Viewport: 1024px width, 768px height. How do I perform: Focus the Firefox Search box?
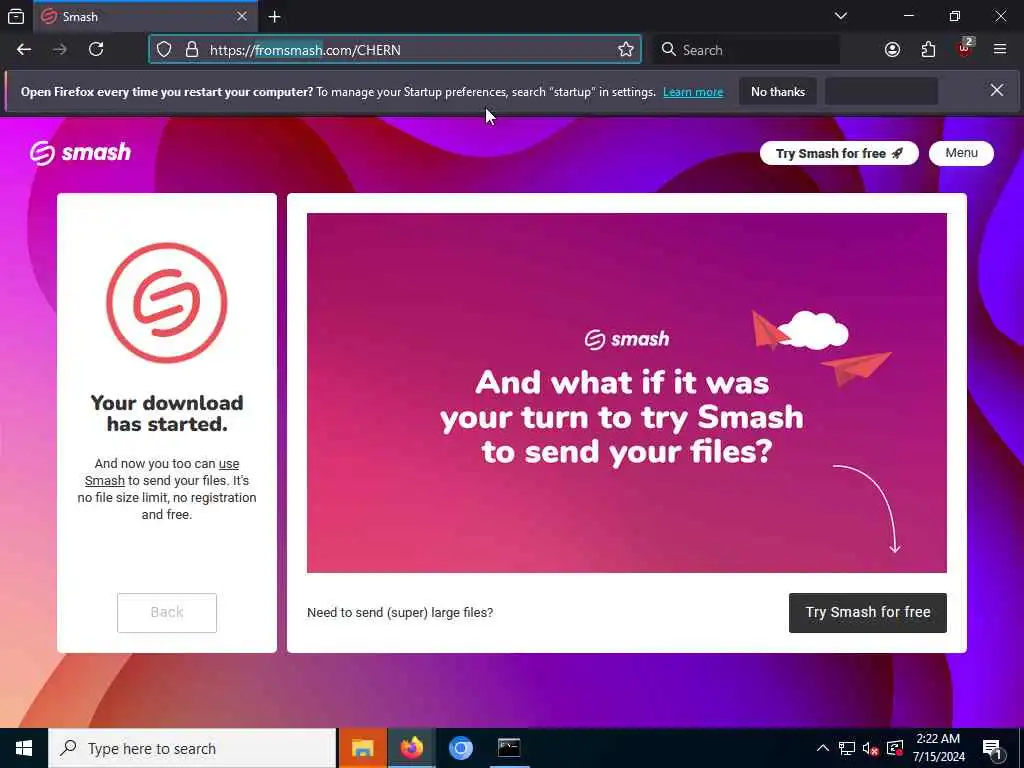pyautogui.click(x=748, y=50)
